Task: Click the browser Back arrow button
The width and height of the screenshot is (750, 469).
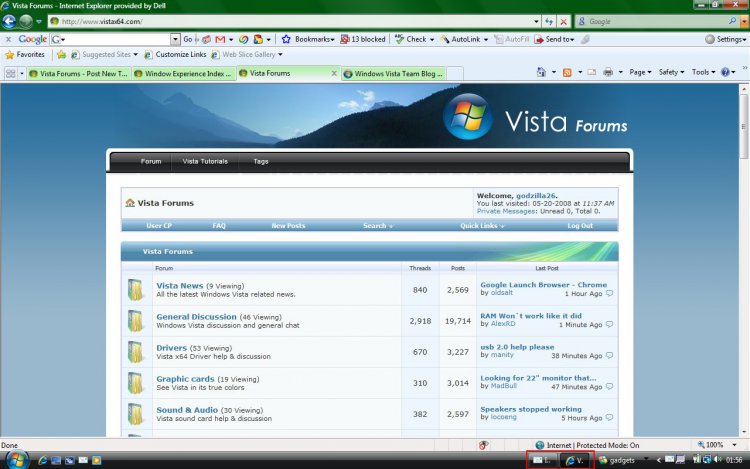Action: (x=9, y=22)
